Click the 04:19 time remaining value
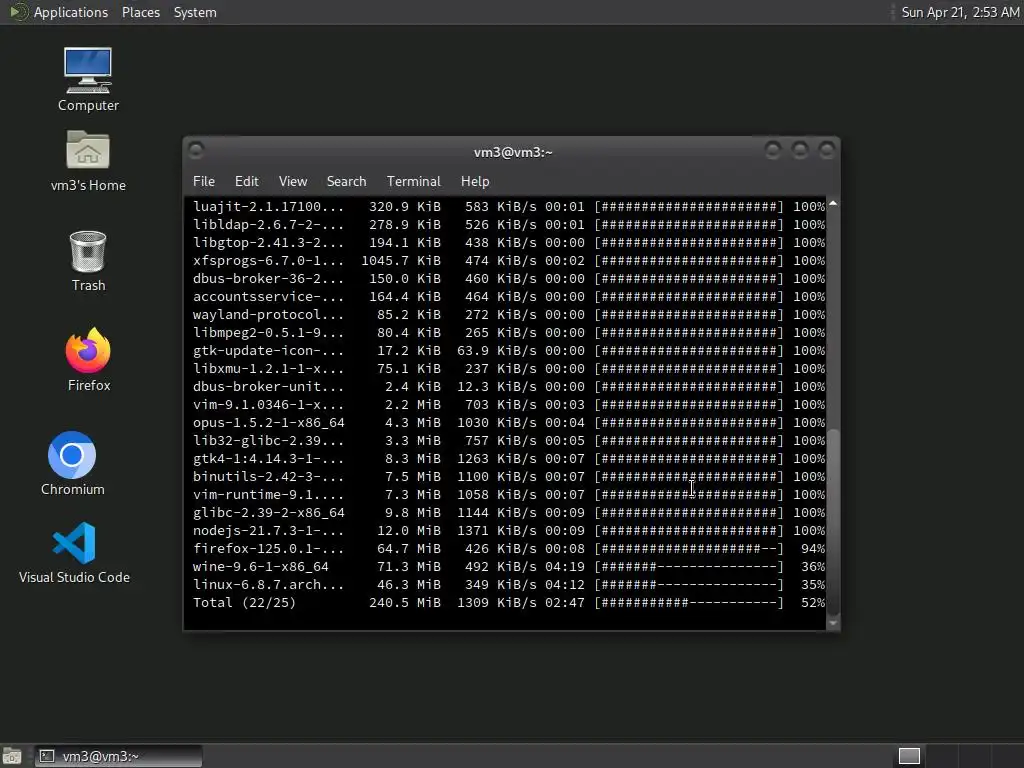Image resolution: width=1024 pixels, height=768 pixels. (565, 567)
